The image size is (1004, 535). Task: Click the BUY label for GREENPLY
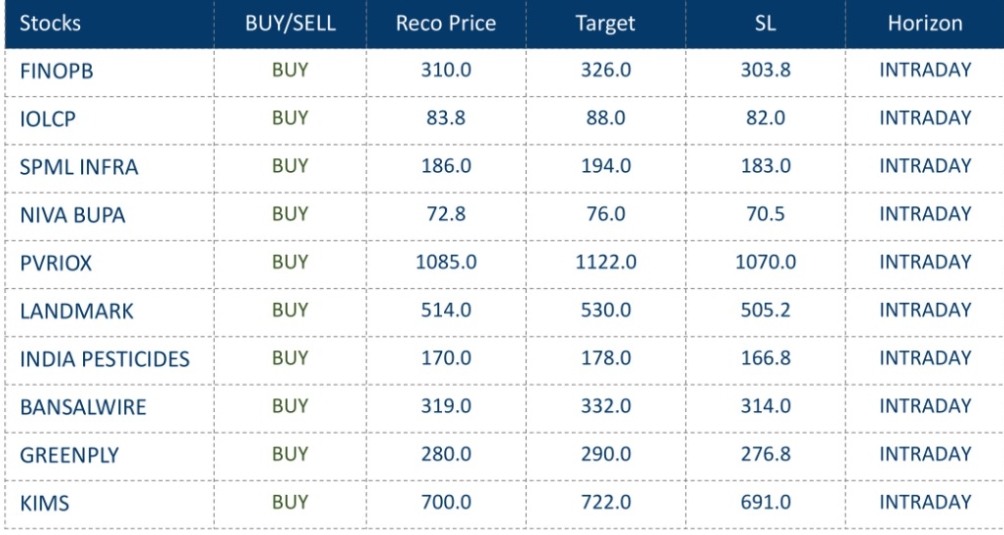pos(290,454)
